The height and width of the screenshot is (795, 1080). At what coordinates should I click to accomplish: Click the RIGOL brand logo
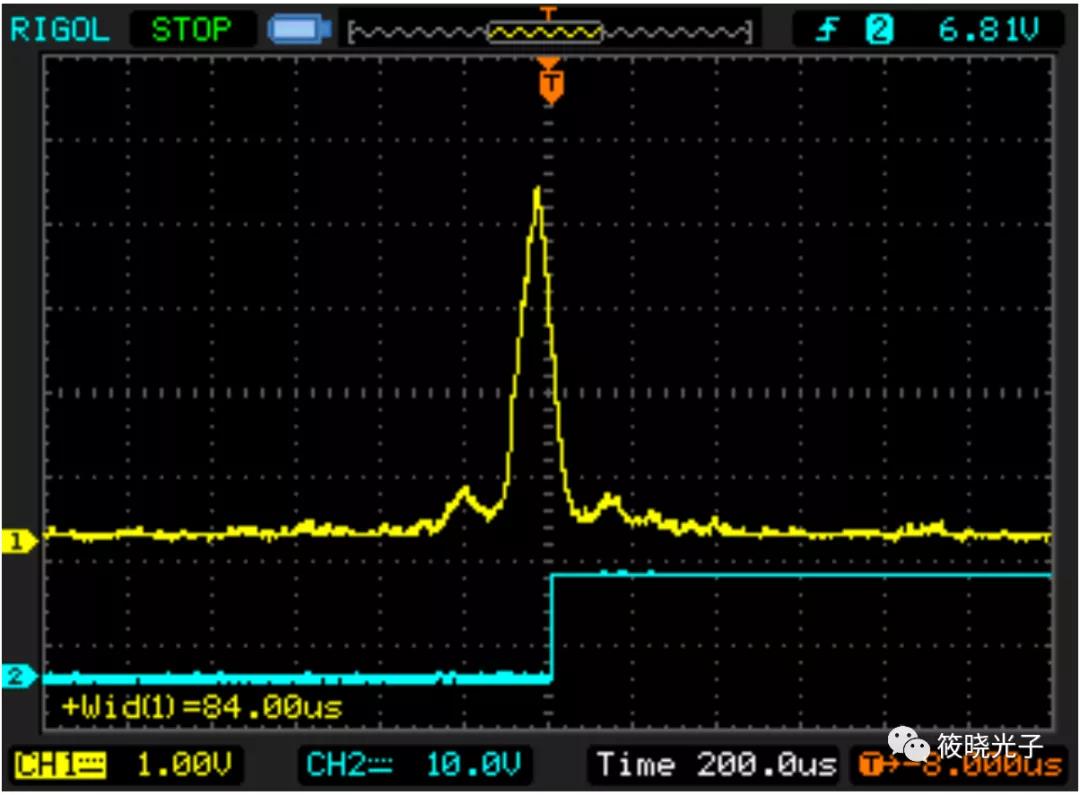(x=59, y=29)
